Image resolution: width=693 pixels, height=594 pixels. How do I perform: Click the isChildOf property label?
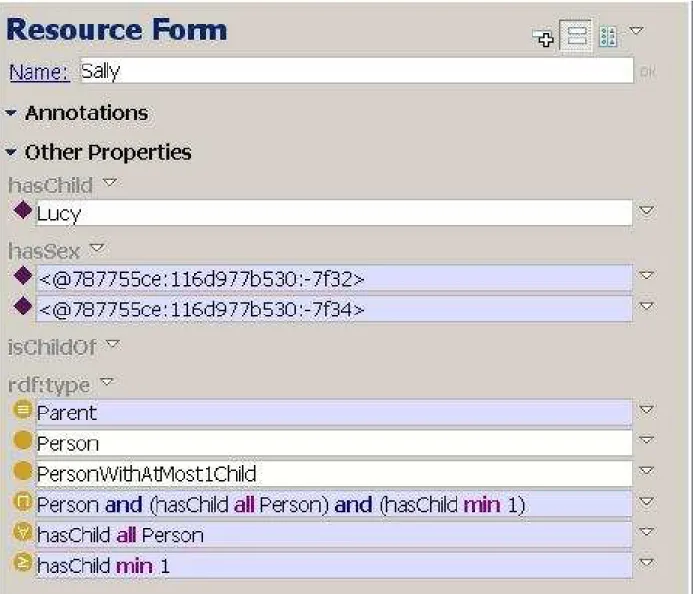tap(52, 347)
